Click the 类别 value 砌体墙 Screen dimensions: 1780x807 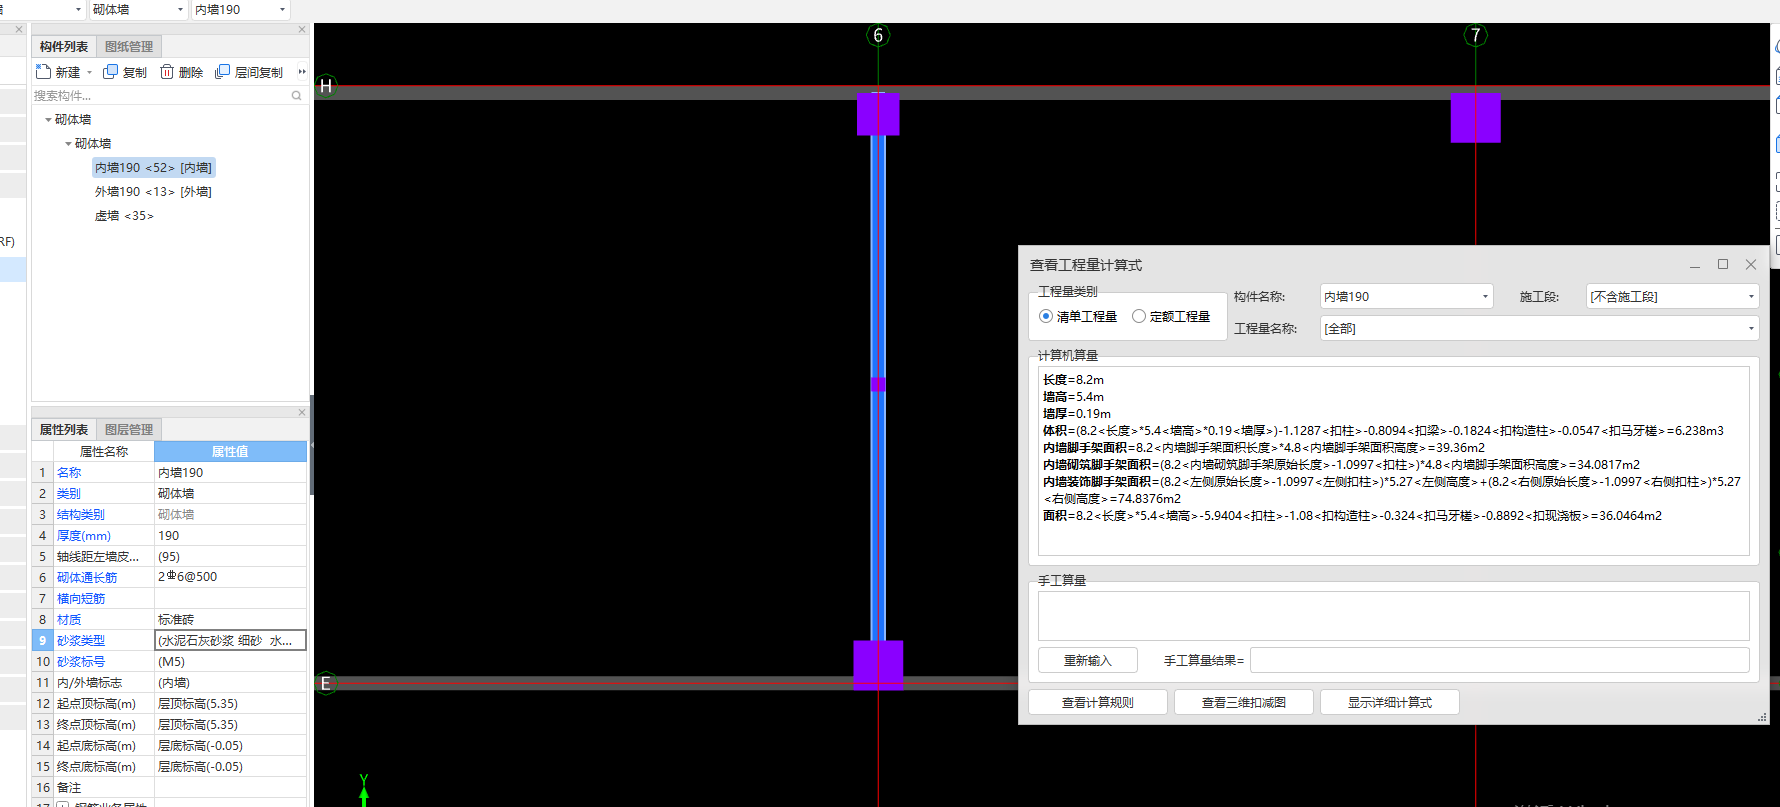(230, 493)
